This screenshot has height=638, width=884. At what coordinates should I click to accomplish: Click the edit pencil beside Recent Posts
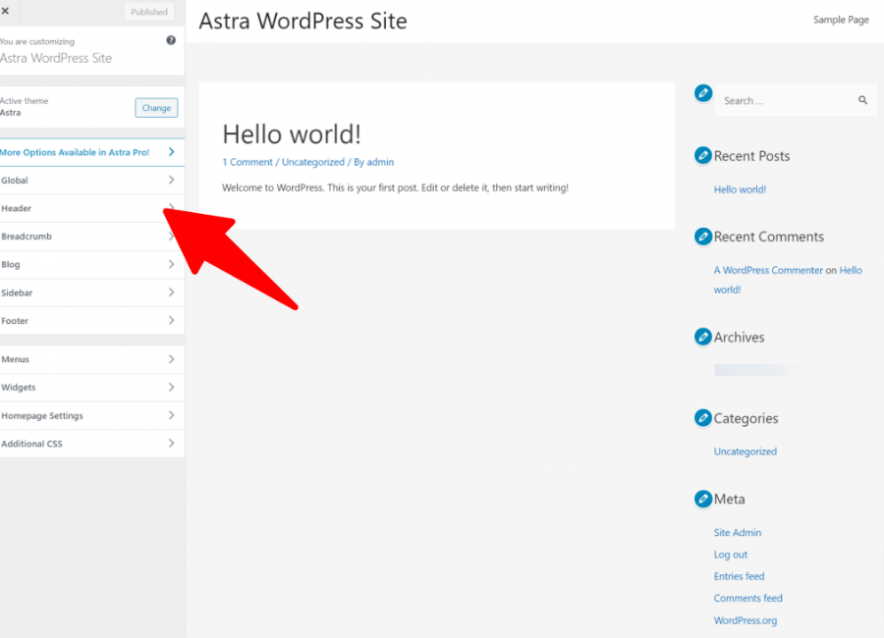pyautogui.click(x=703, y=155)
